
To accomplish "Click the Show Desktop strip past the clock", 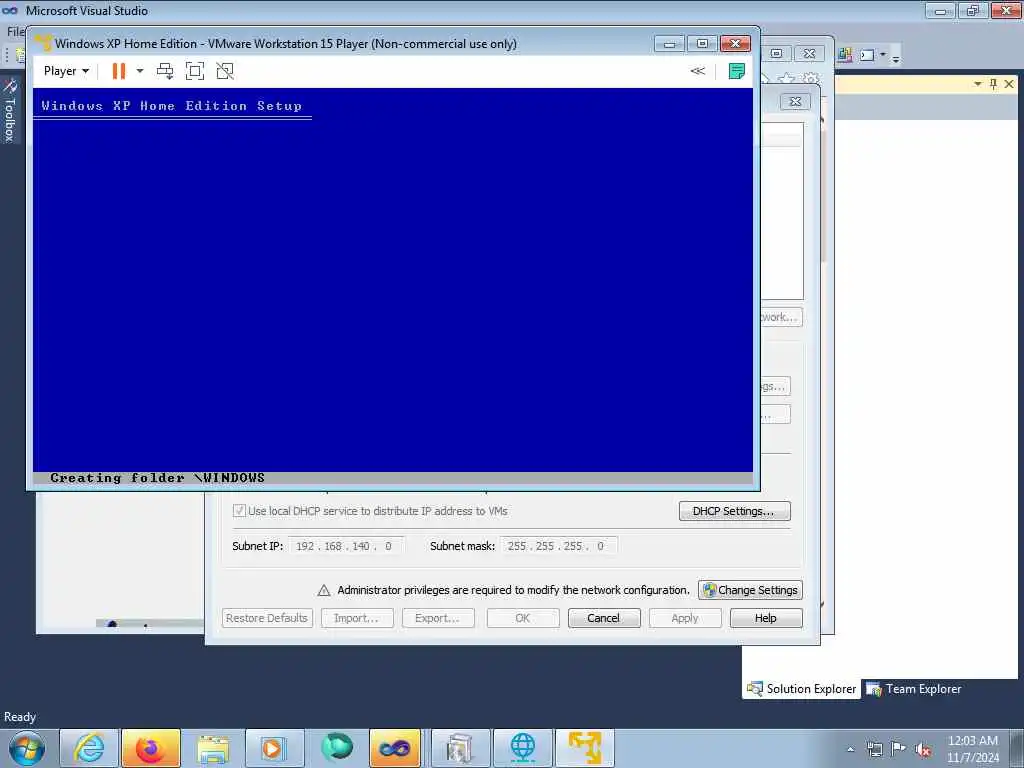I will (1016, 748).
